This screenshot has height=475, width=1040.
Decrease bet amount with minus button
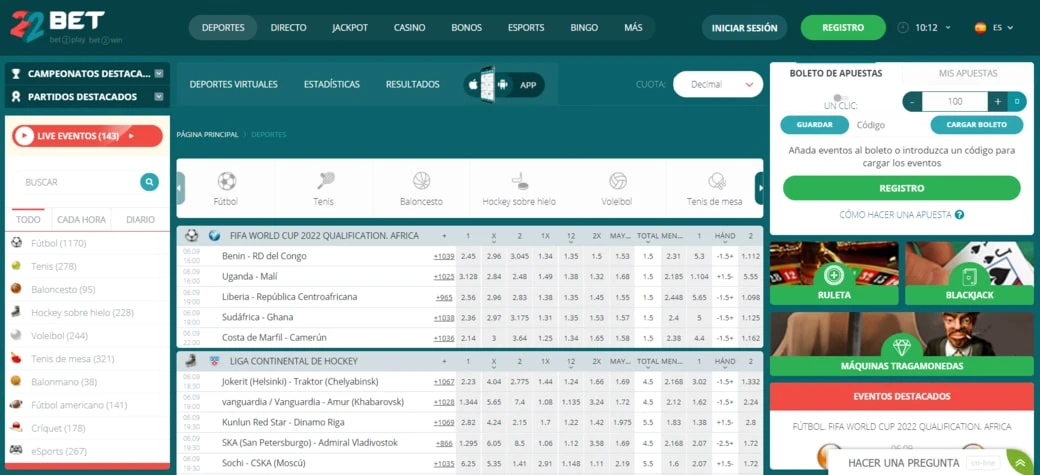913,102
